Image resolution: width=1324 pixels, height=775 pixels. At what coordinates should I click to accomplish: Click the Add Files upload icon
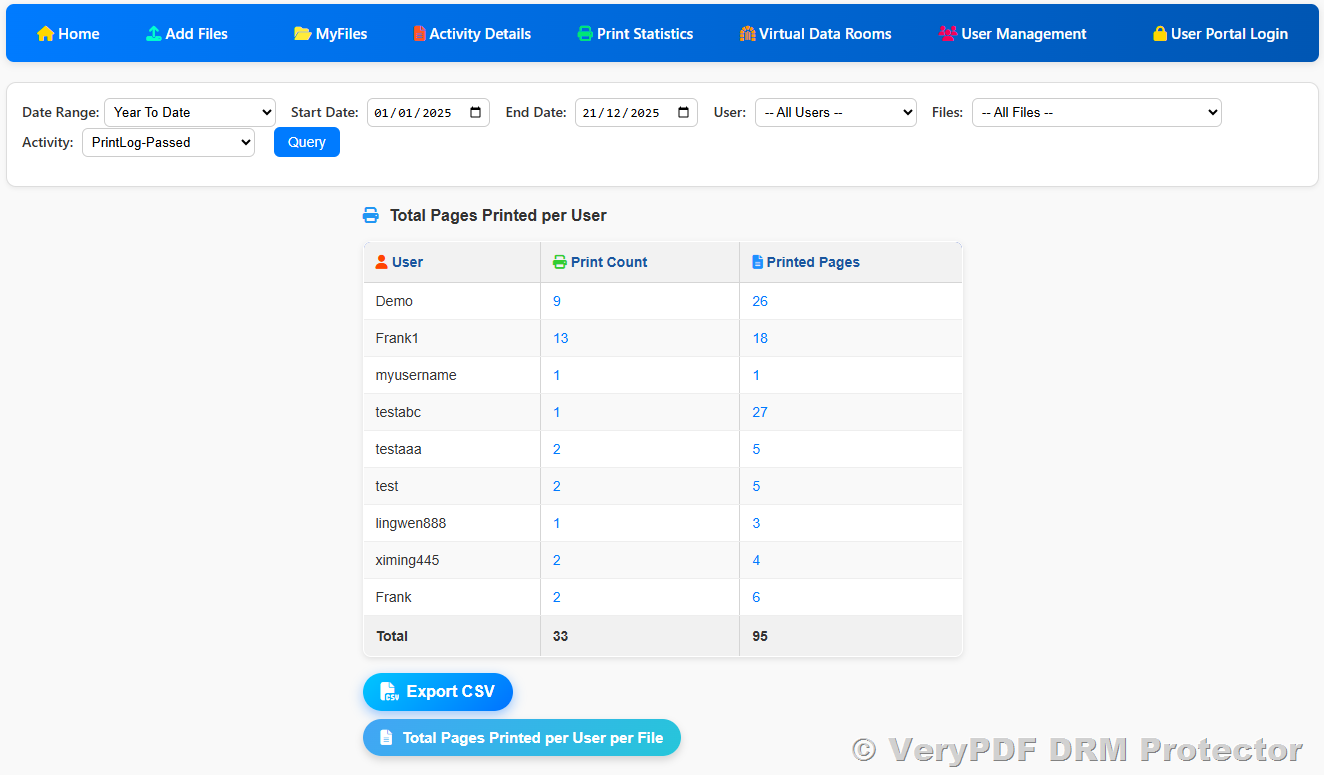click(153, 34)
